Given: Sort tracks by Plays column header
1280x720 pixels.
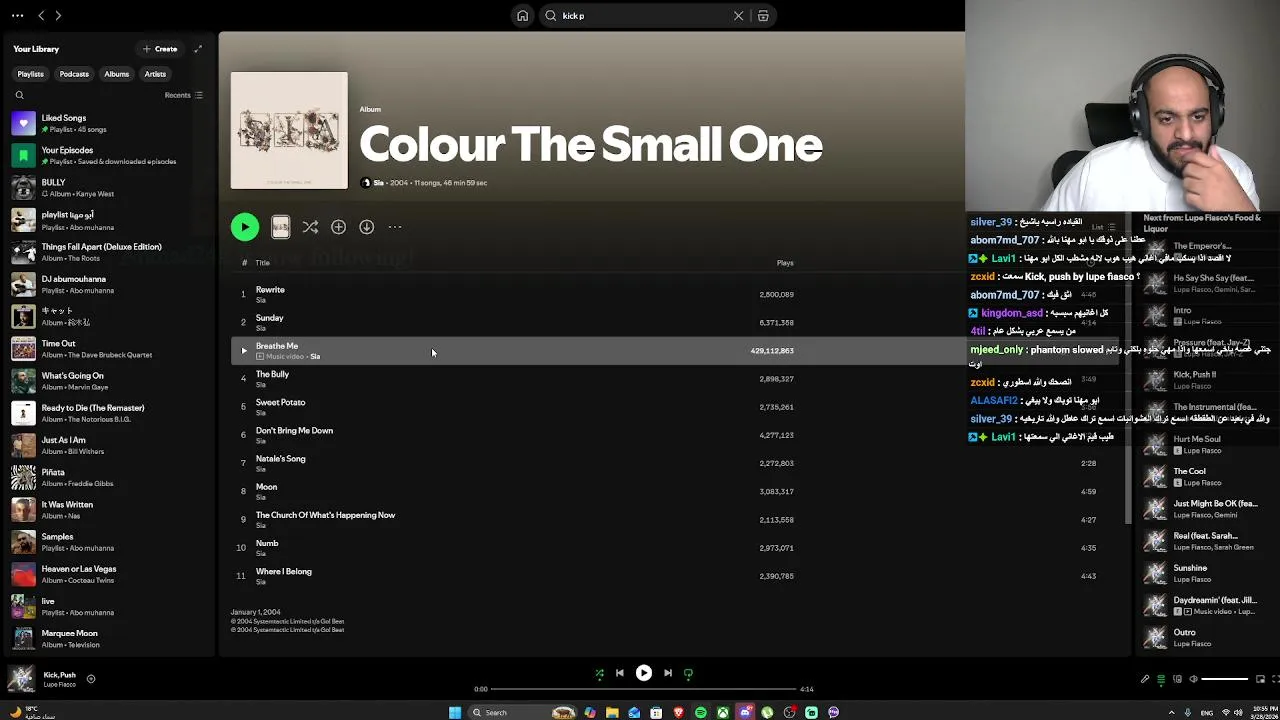Looking at the screenshot, I should 785,263.
